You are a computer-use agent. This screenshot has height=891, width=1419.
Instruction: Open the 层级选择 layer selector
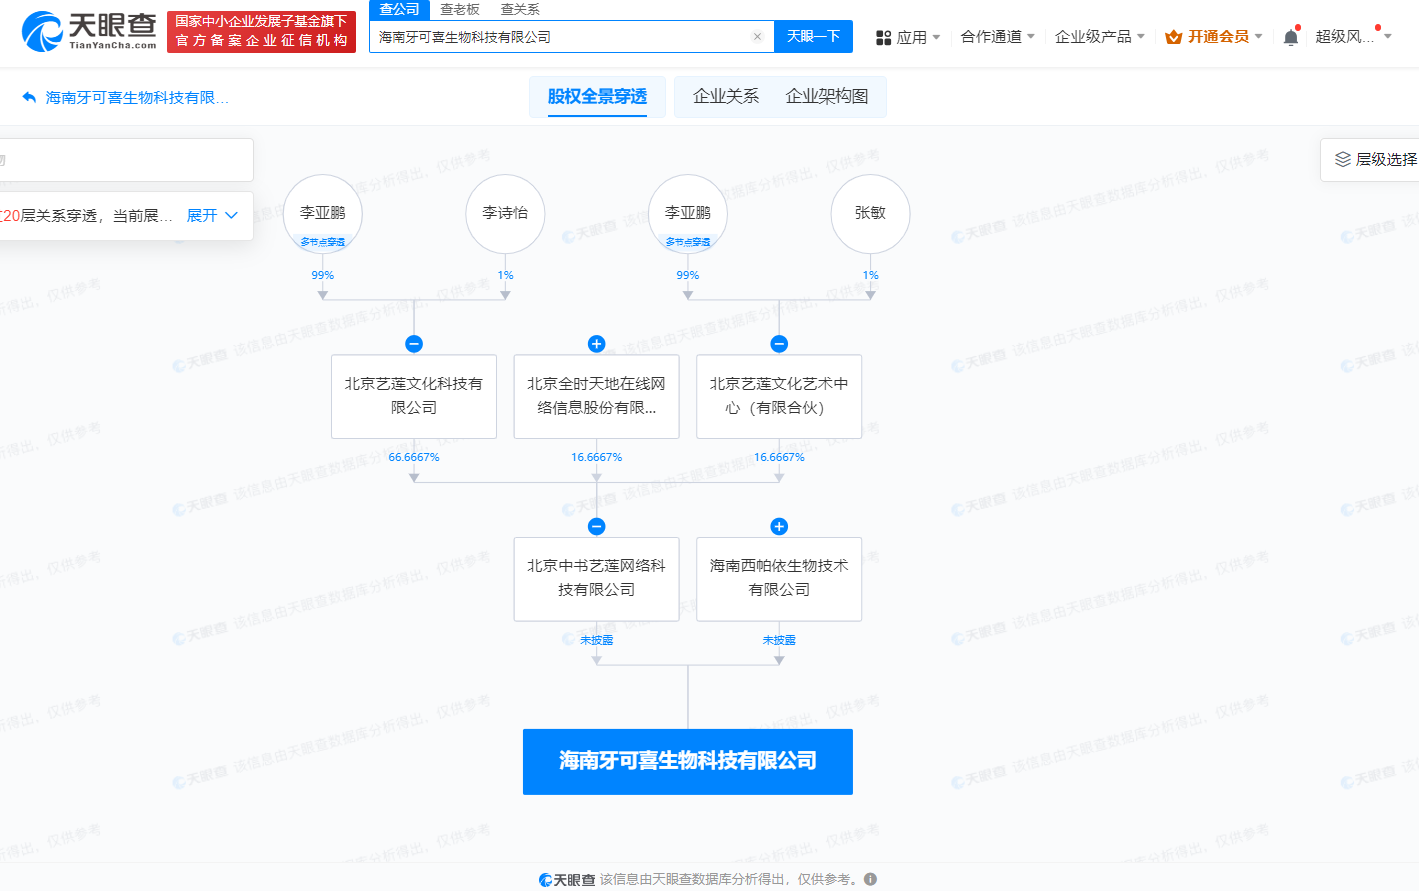1375,160
